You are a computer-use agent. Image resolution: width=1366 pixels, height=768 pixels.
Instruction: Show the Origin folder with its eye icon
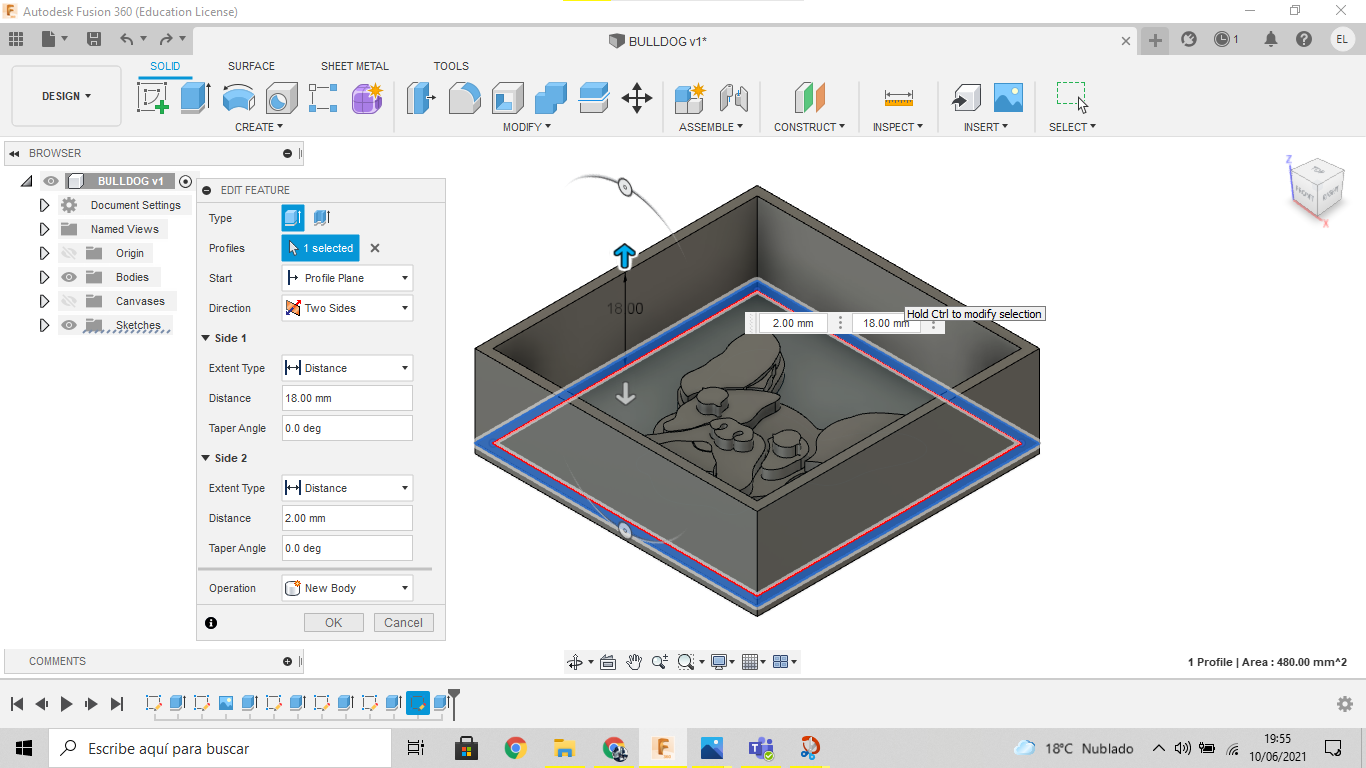click(69, 253)
